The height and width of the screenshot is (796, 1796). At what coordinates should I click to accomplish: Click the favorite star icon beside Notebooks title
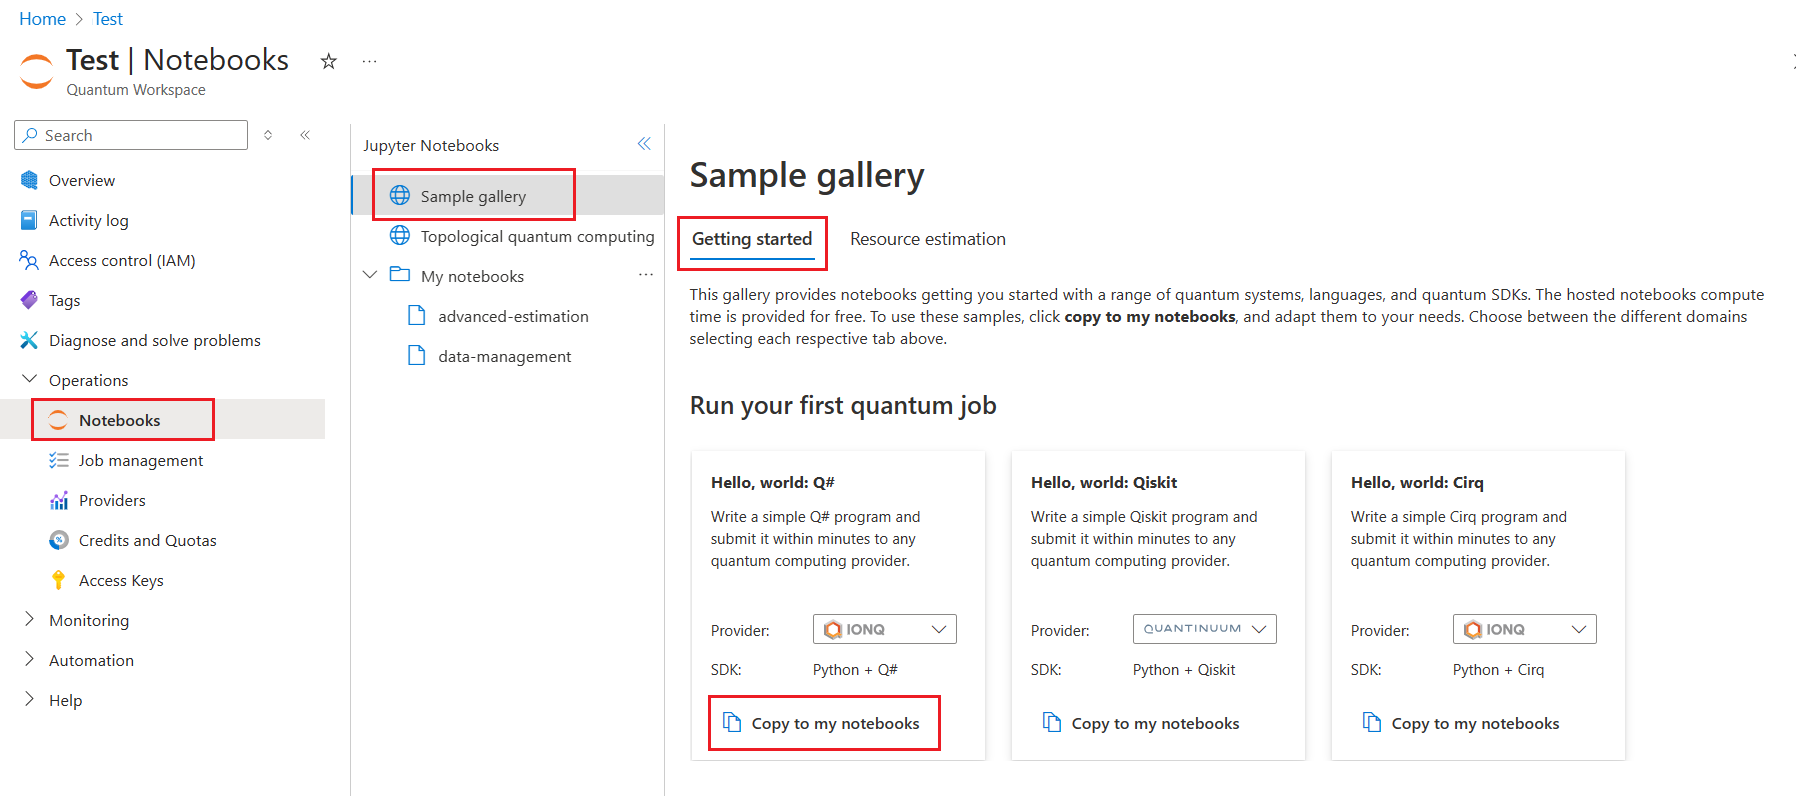328,61
